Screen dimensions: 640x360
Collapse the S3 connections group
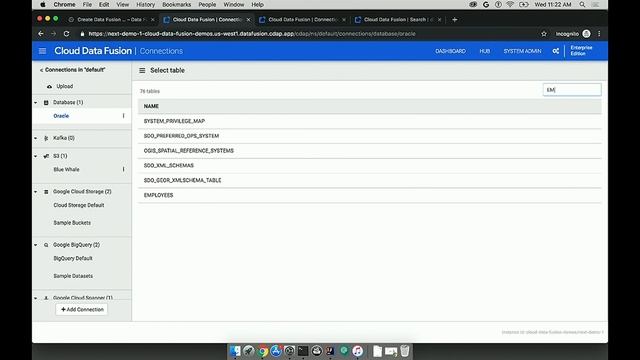click(36, 156)
